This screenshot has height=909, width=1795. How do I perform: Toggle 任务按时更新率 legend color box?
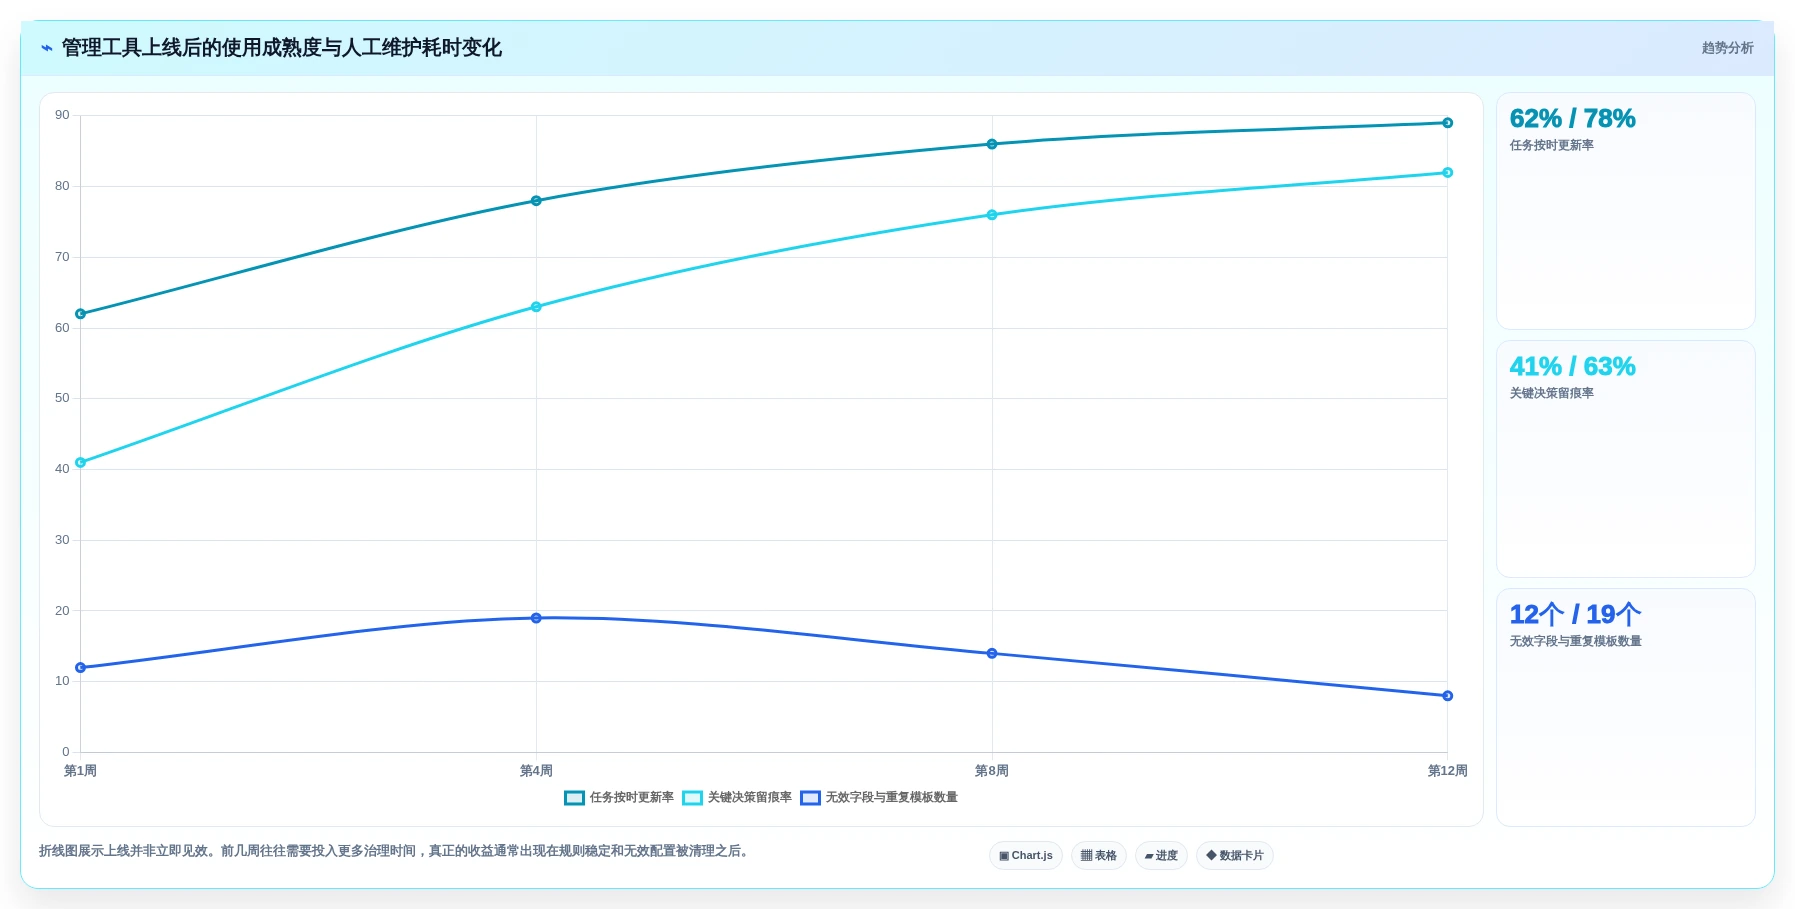(574, 798)
